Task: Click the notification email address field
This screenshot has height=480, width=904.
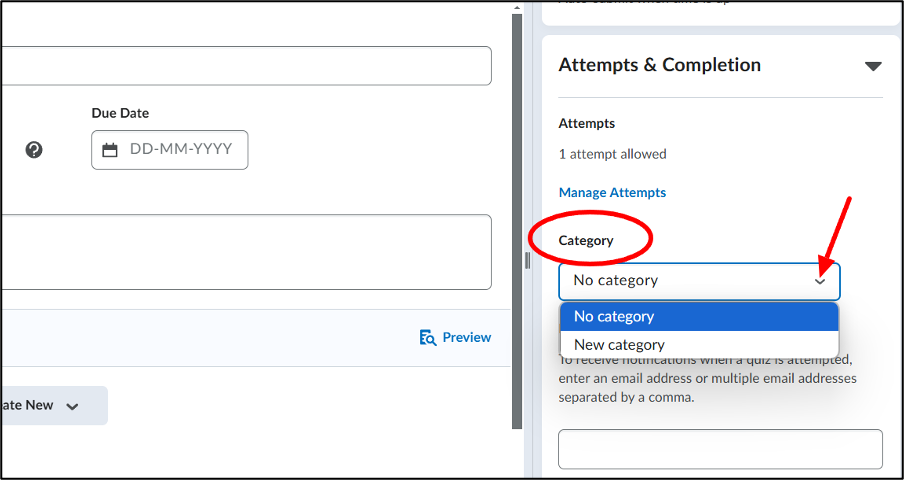Action: pos(720,449)
